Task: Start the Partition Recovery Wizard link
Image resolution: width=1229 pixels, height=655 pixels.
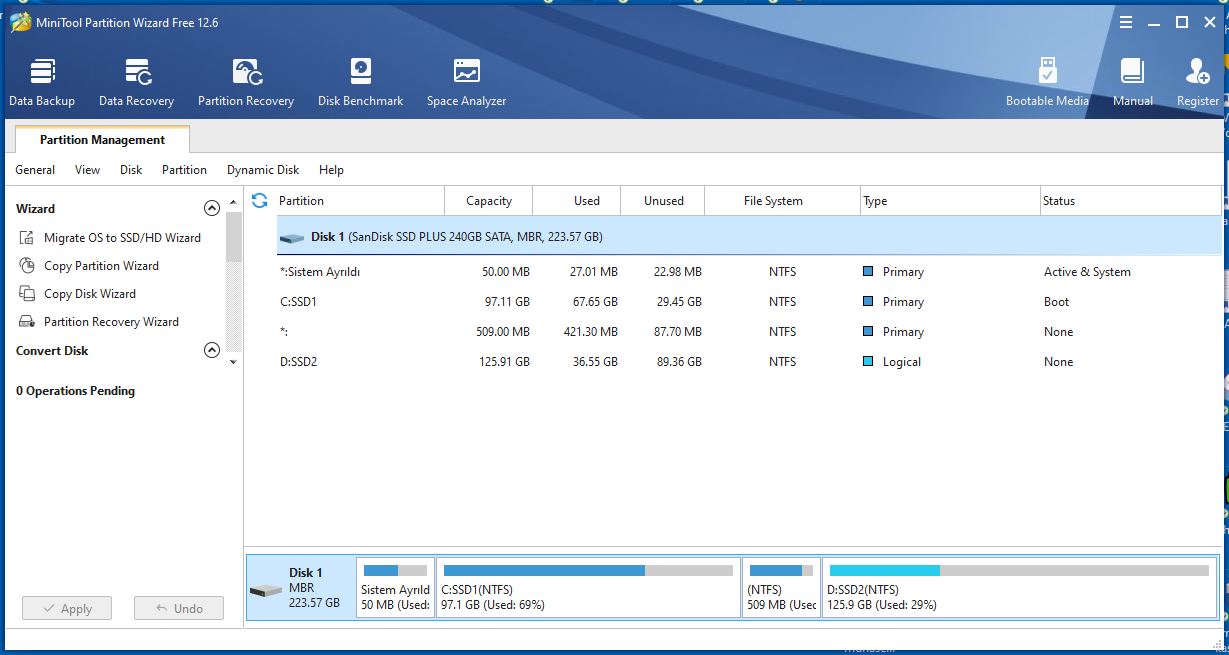Action: pyautogui.click(x=111, y=322)
